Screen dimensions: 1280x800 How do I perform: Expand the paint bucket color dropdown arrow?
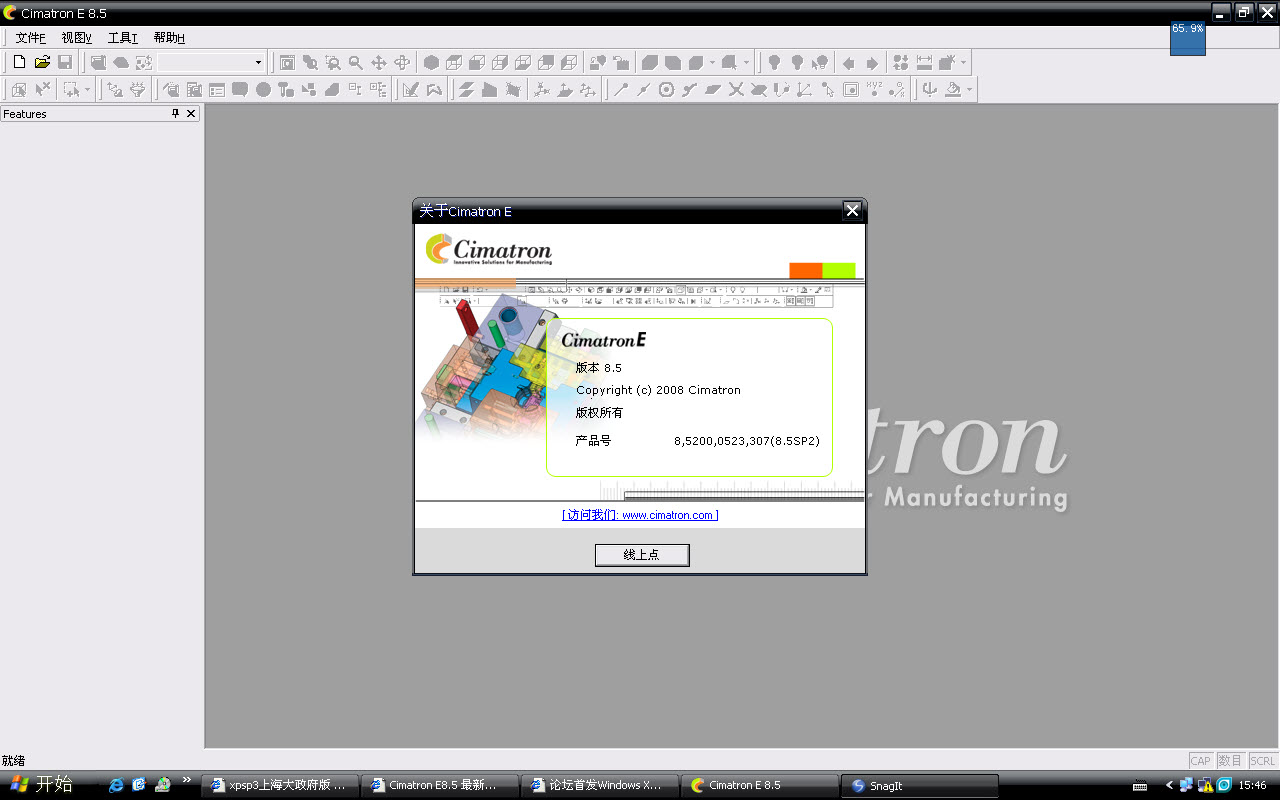(969, 89)
